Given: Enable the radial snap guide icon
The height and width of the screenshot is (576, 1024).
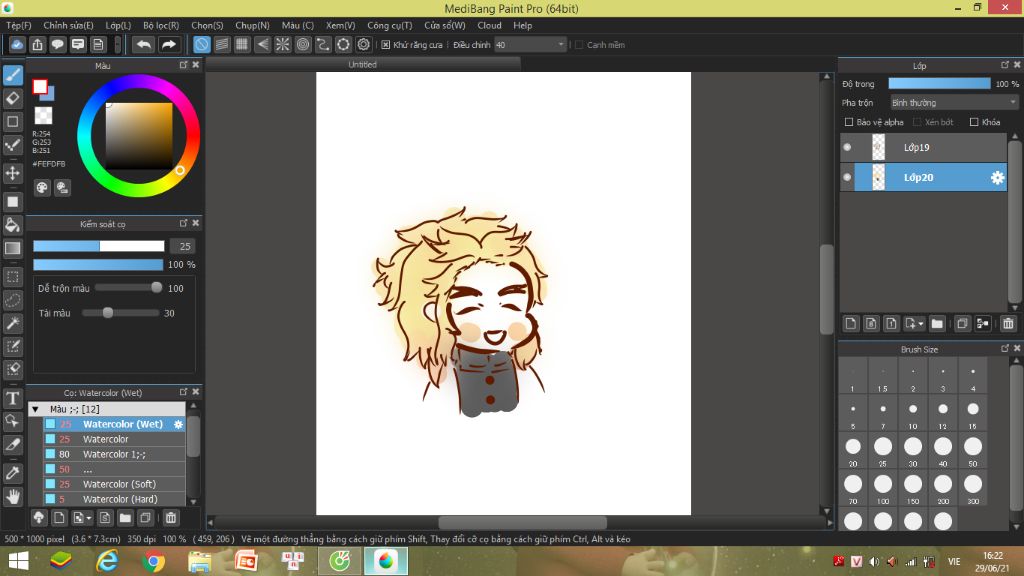Looking at the screenshot, I should point(282,44).
